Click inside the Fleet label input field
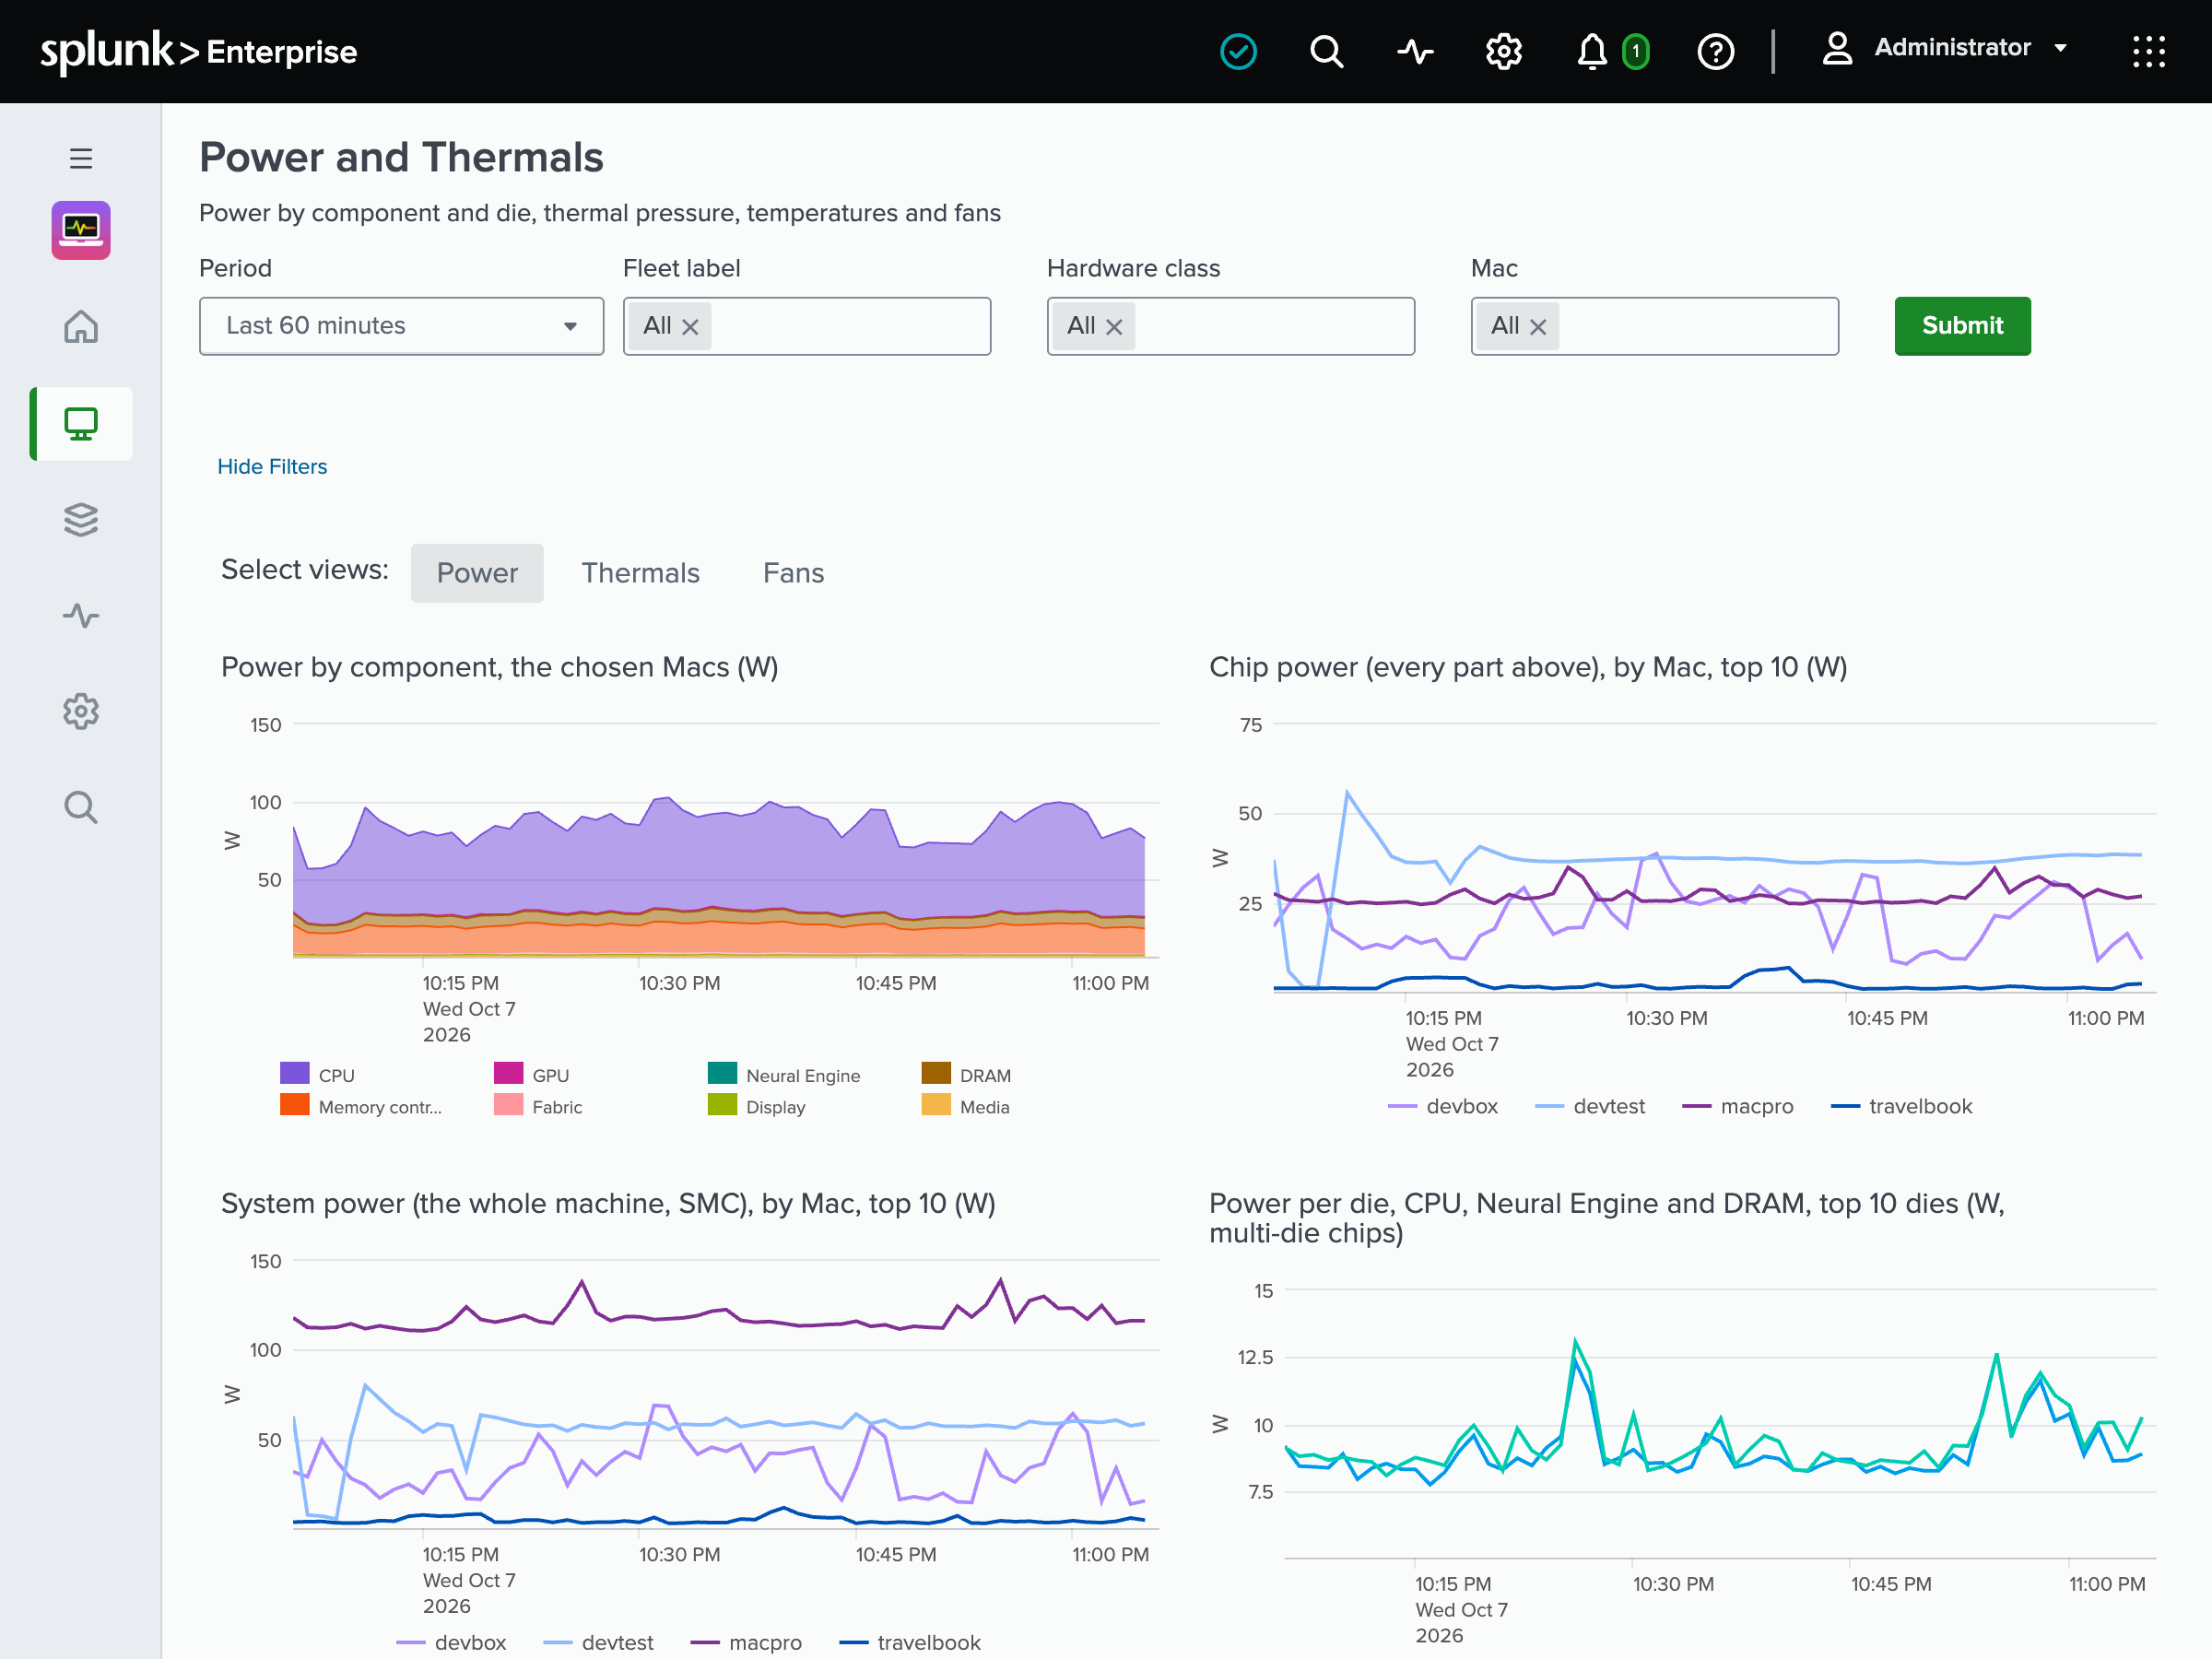This screenshot has height=1659, width=2212. [807, 326]
